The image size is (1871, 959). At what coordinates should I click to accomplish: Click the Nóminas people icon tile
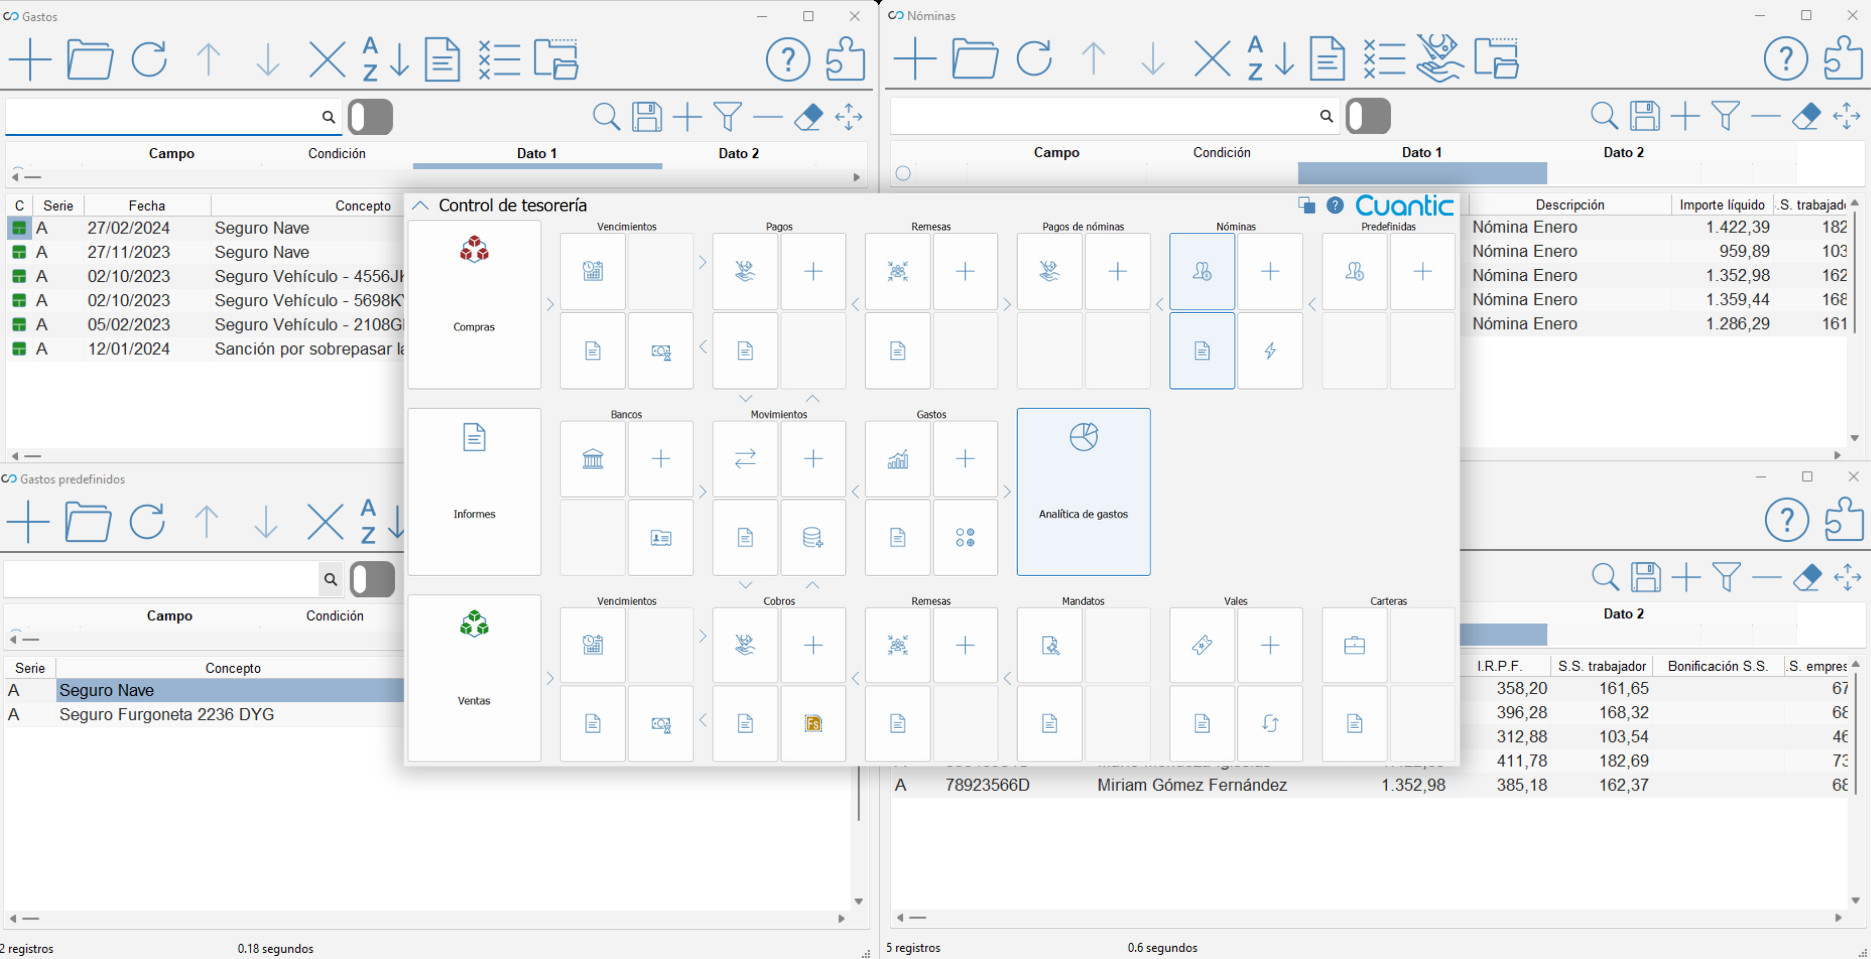[1202, 271]
